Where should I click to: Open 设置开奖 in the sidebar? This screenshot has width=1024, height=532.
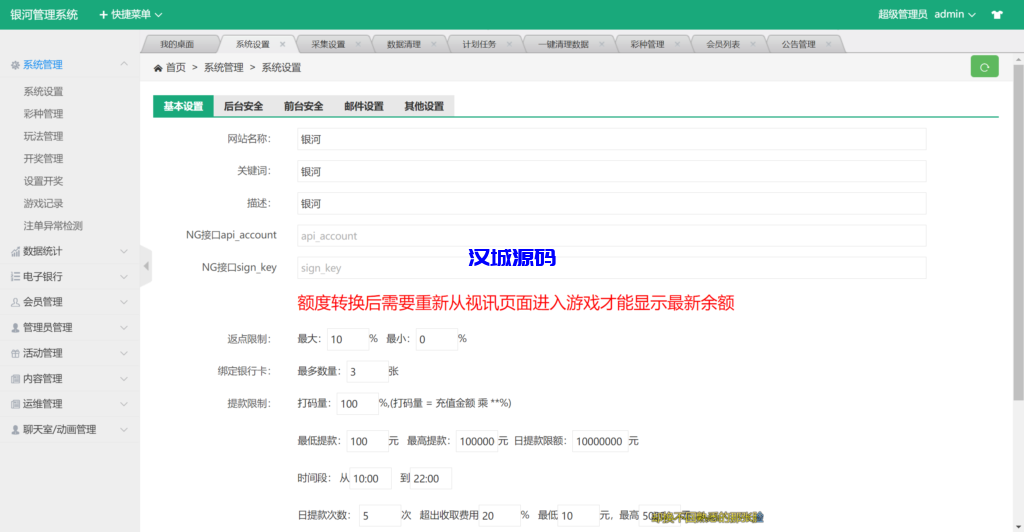click(x=44, y=181)
